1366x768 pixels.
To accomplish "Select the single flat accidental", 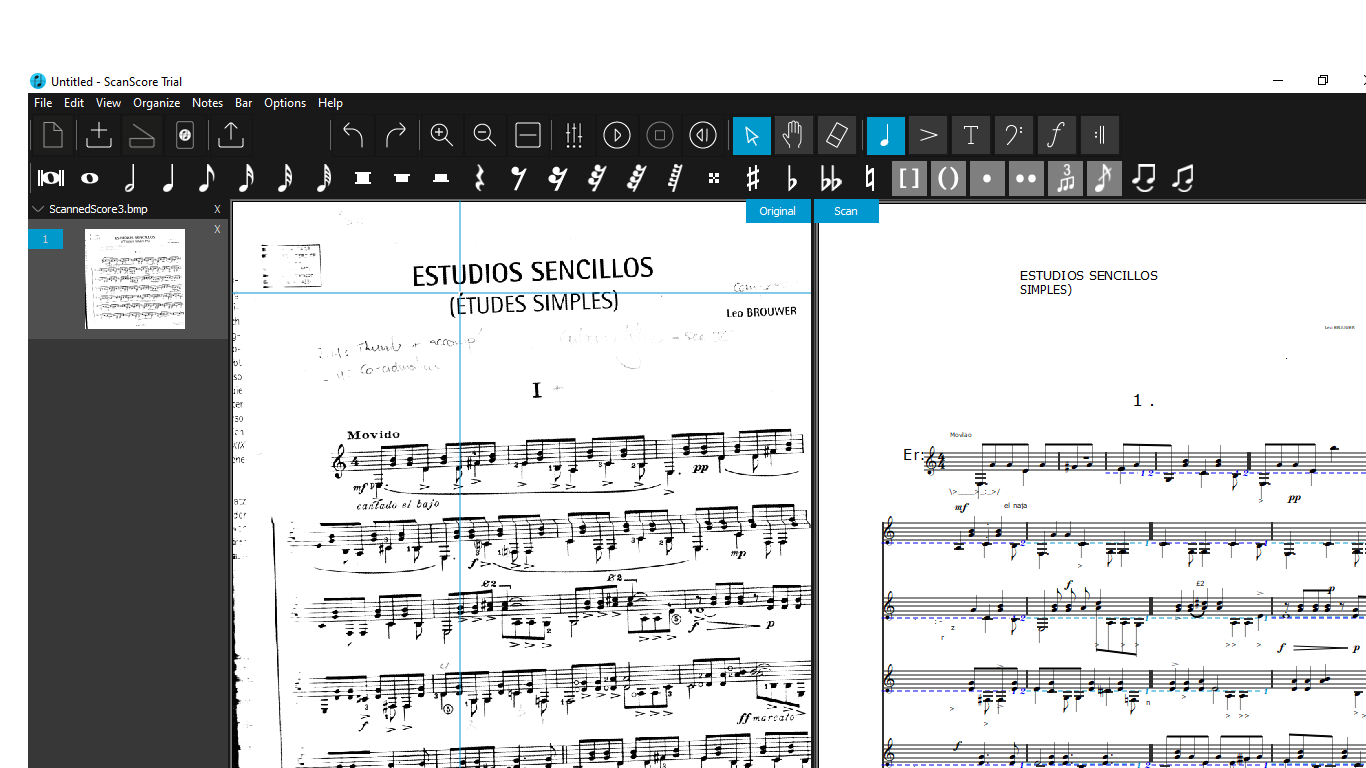I will pyautogui.click(x=792, y=178).
